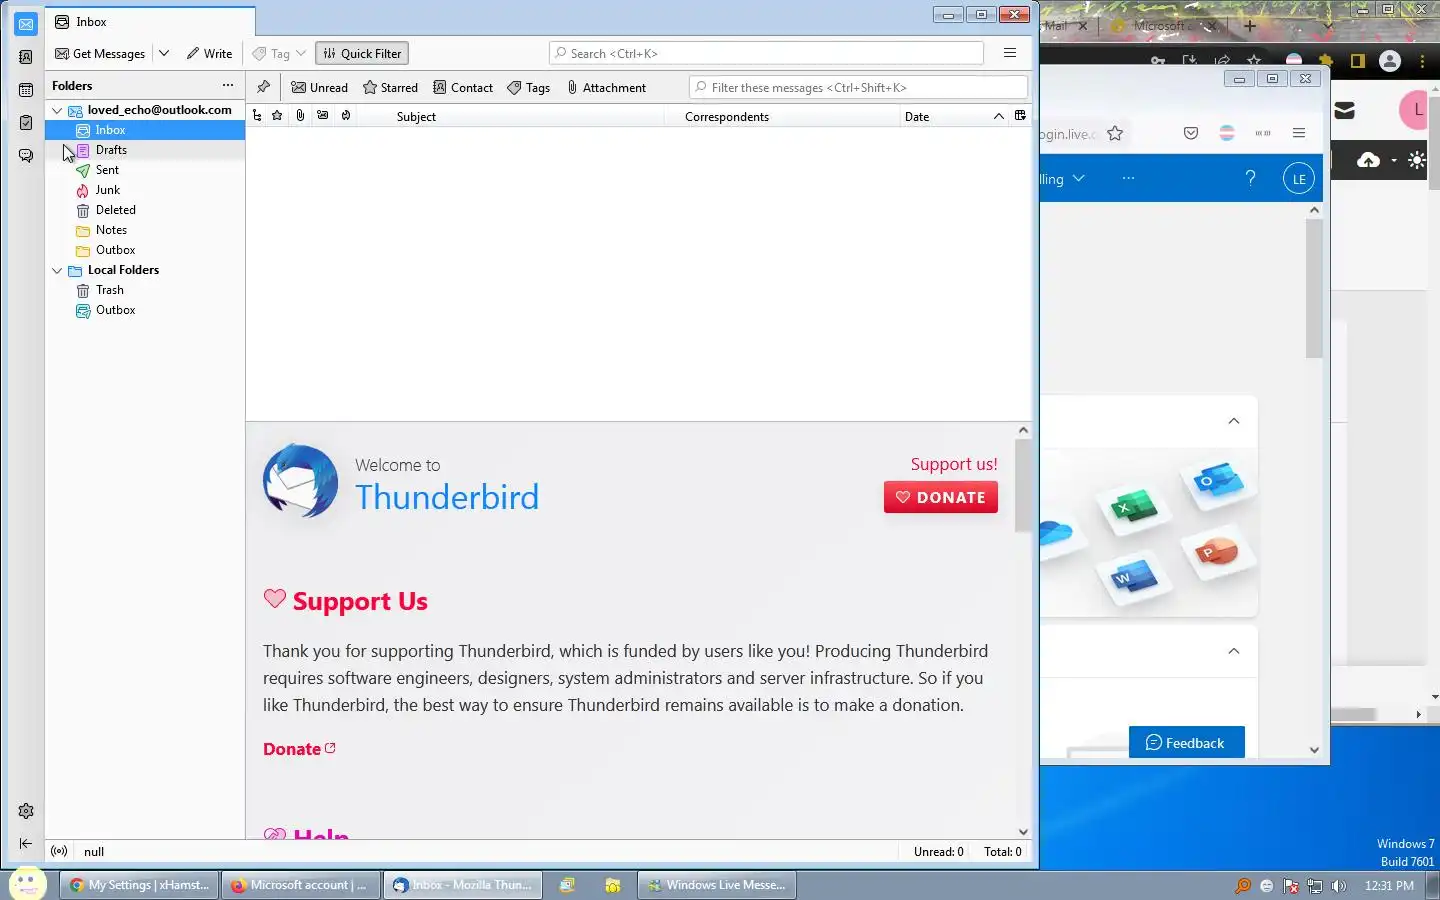Viewport: 1440px width, 900px height.
Task: Sort messages by Correspondents column
Action: 727,117
